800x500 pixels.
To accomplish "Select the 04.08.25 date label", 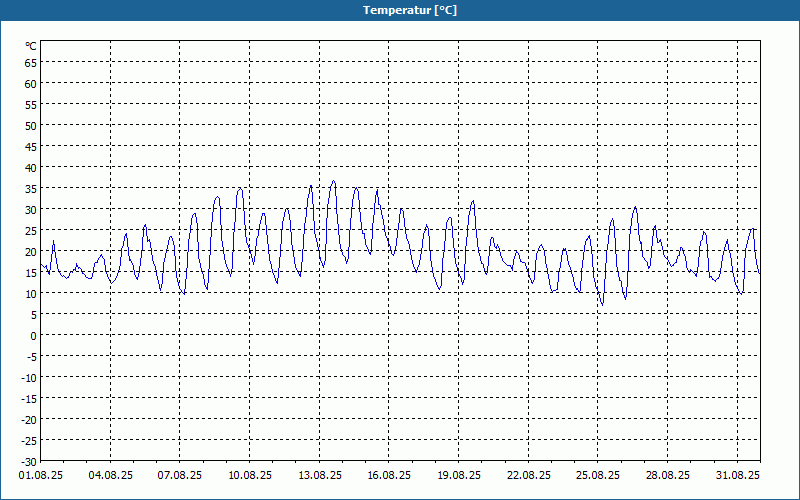I will point(111,475).
